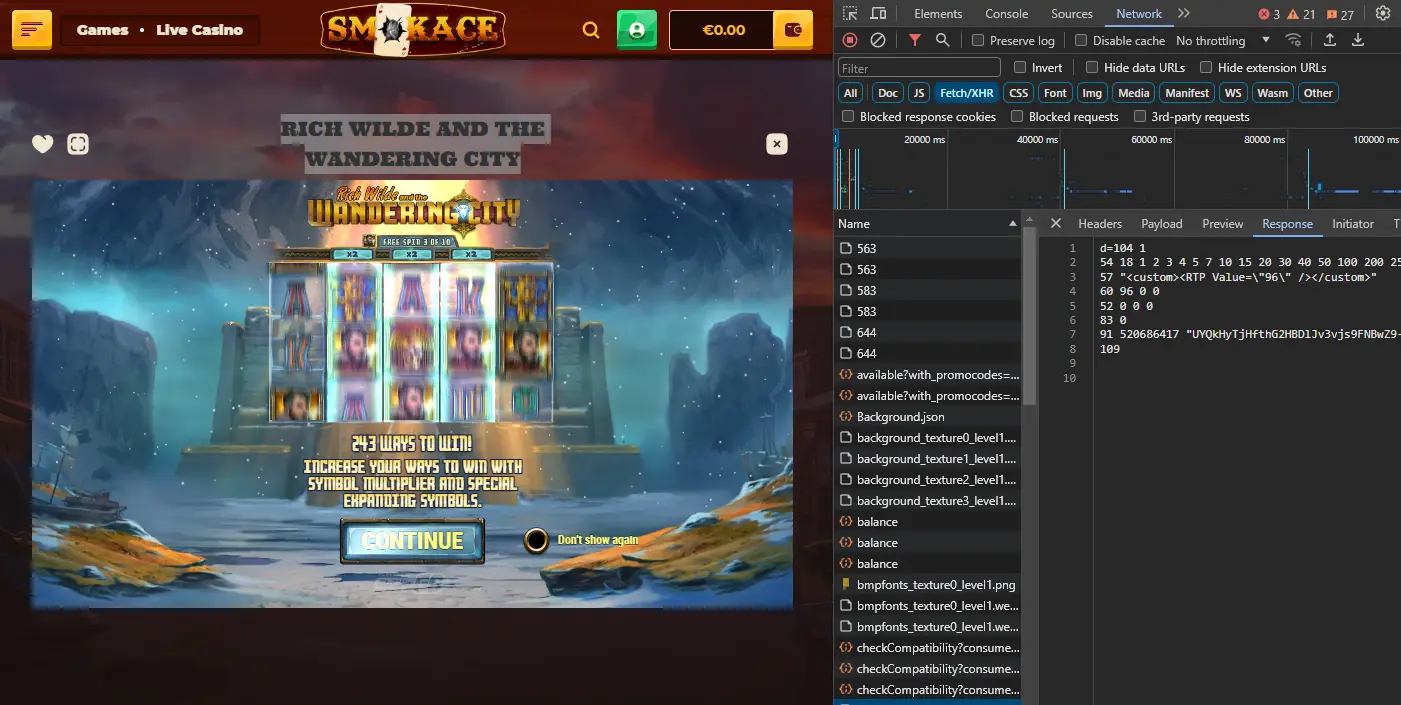The image size is (1401, 705).
Task: Filter requests by CSS type
Action: pyautogui.click(x=1018, y=93)
